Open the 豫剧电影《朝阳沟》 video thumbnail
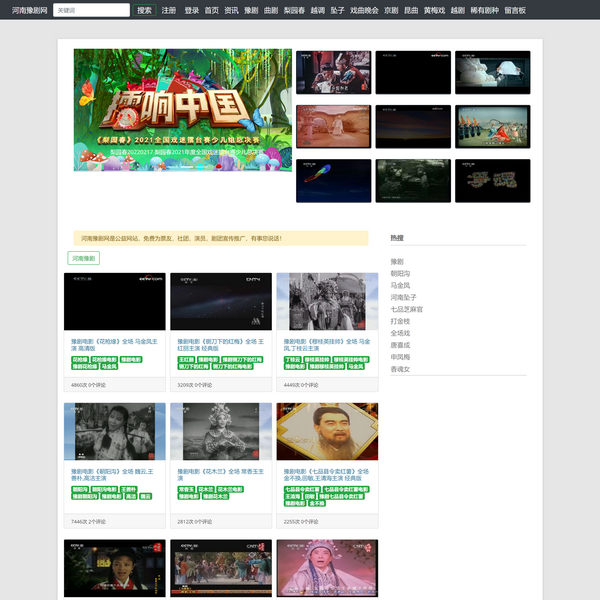 point(115,432)
